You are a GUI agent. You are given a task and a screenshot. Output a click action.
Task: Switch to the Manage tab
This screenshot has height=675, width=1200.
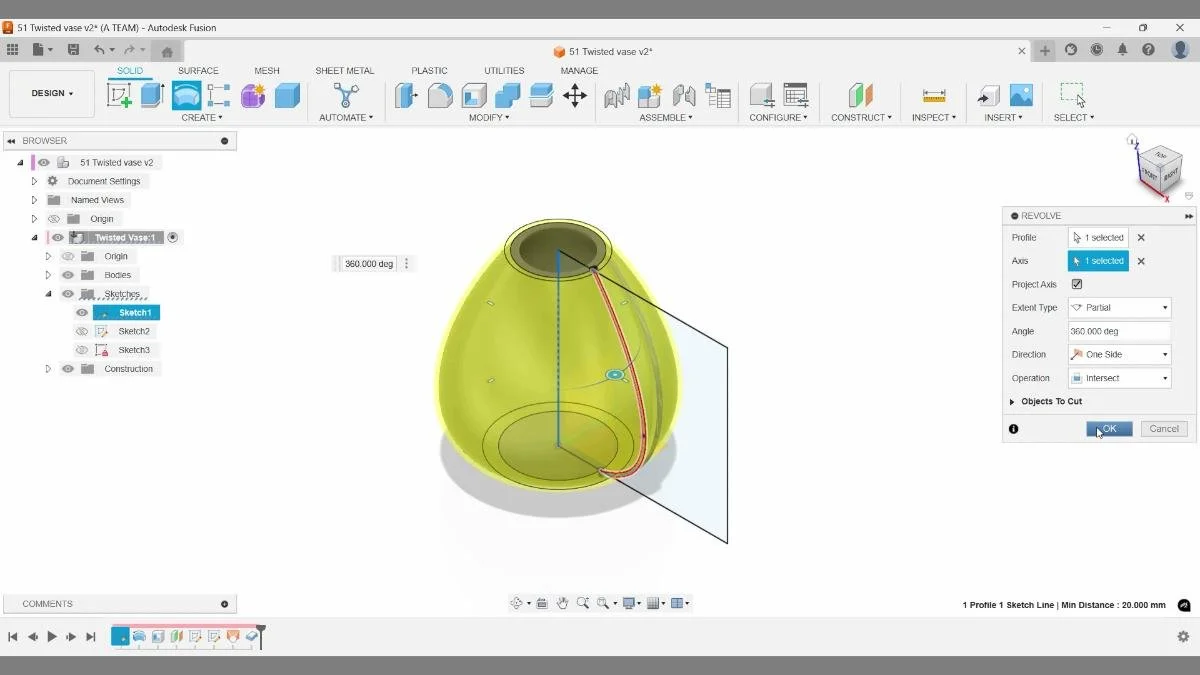(579, 71)
